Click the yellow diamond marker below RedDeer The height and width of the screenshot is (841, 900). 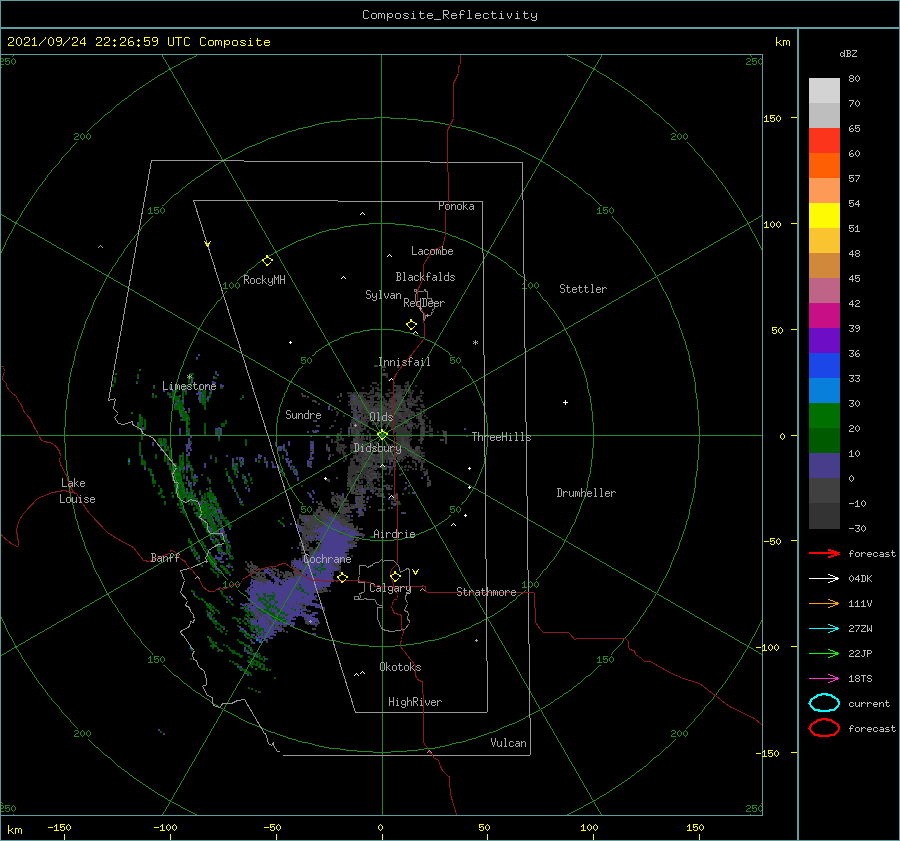pos(411,325)
